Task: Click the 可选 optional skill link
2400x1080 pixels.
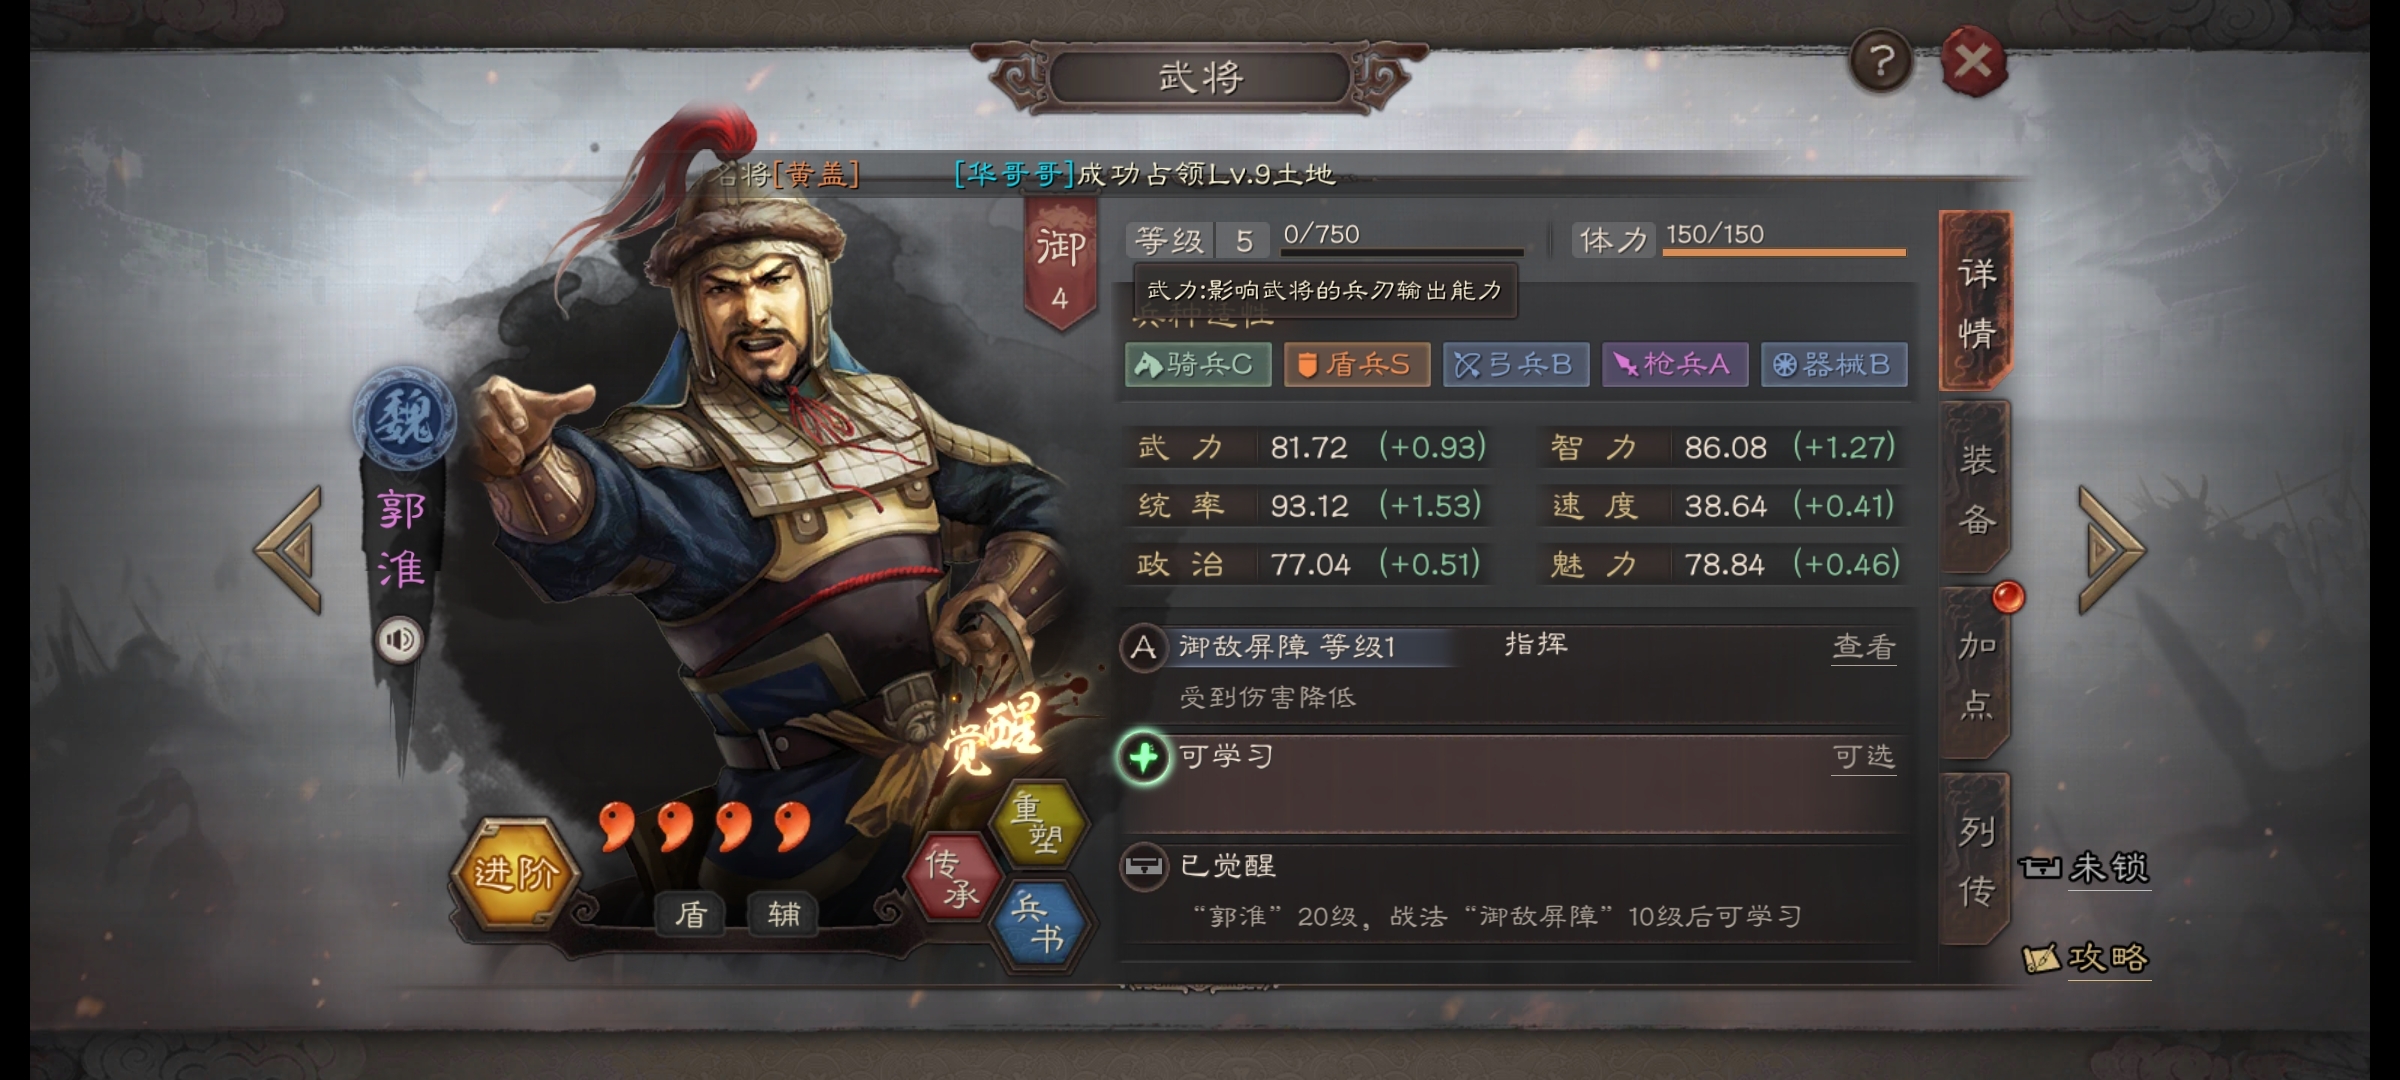Action: (1863, 756)
